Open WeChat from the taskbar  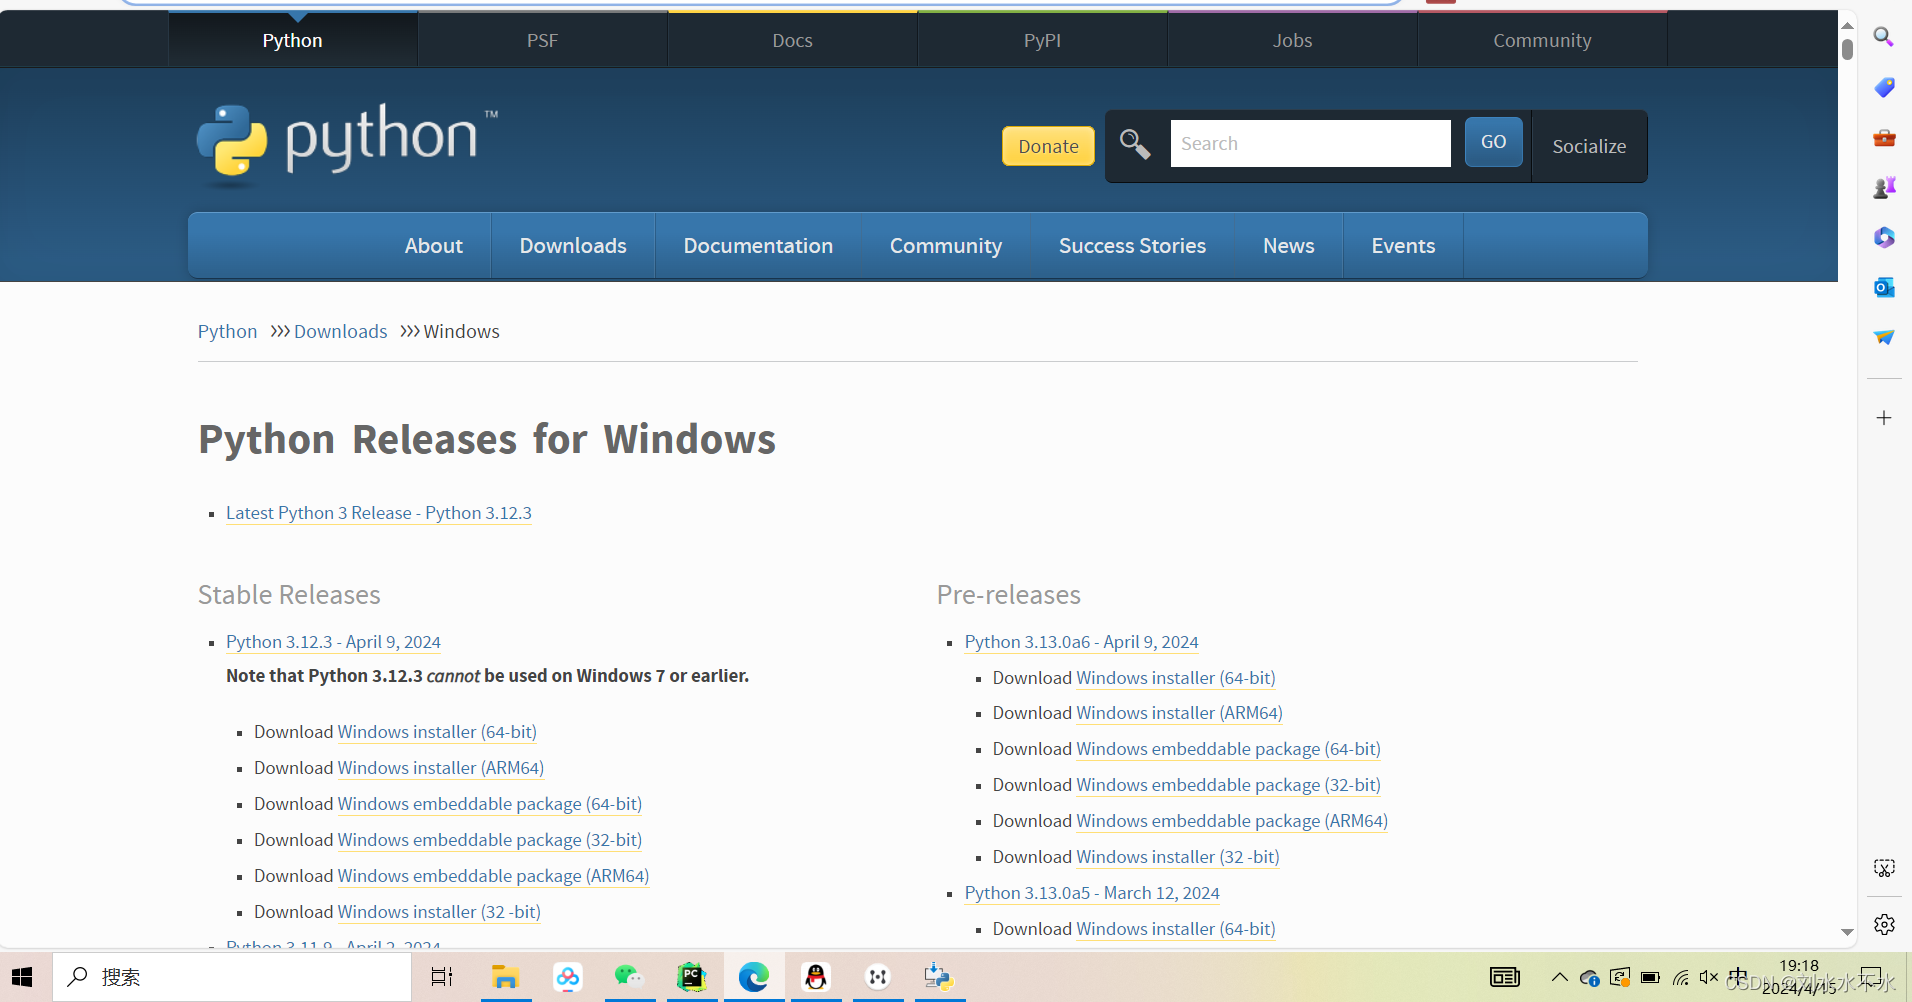(x=629, y=977)
